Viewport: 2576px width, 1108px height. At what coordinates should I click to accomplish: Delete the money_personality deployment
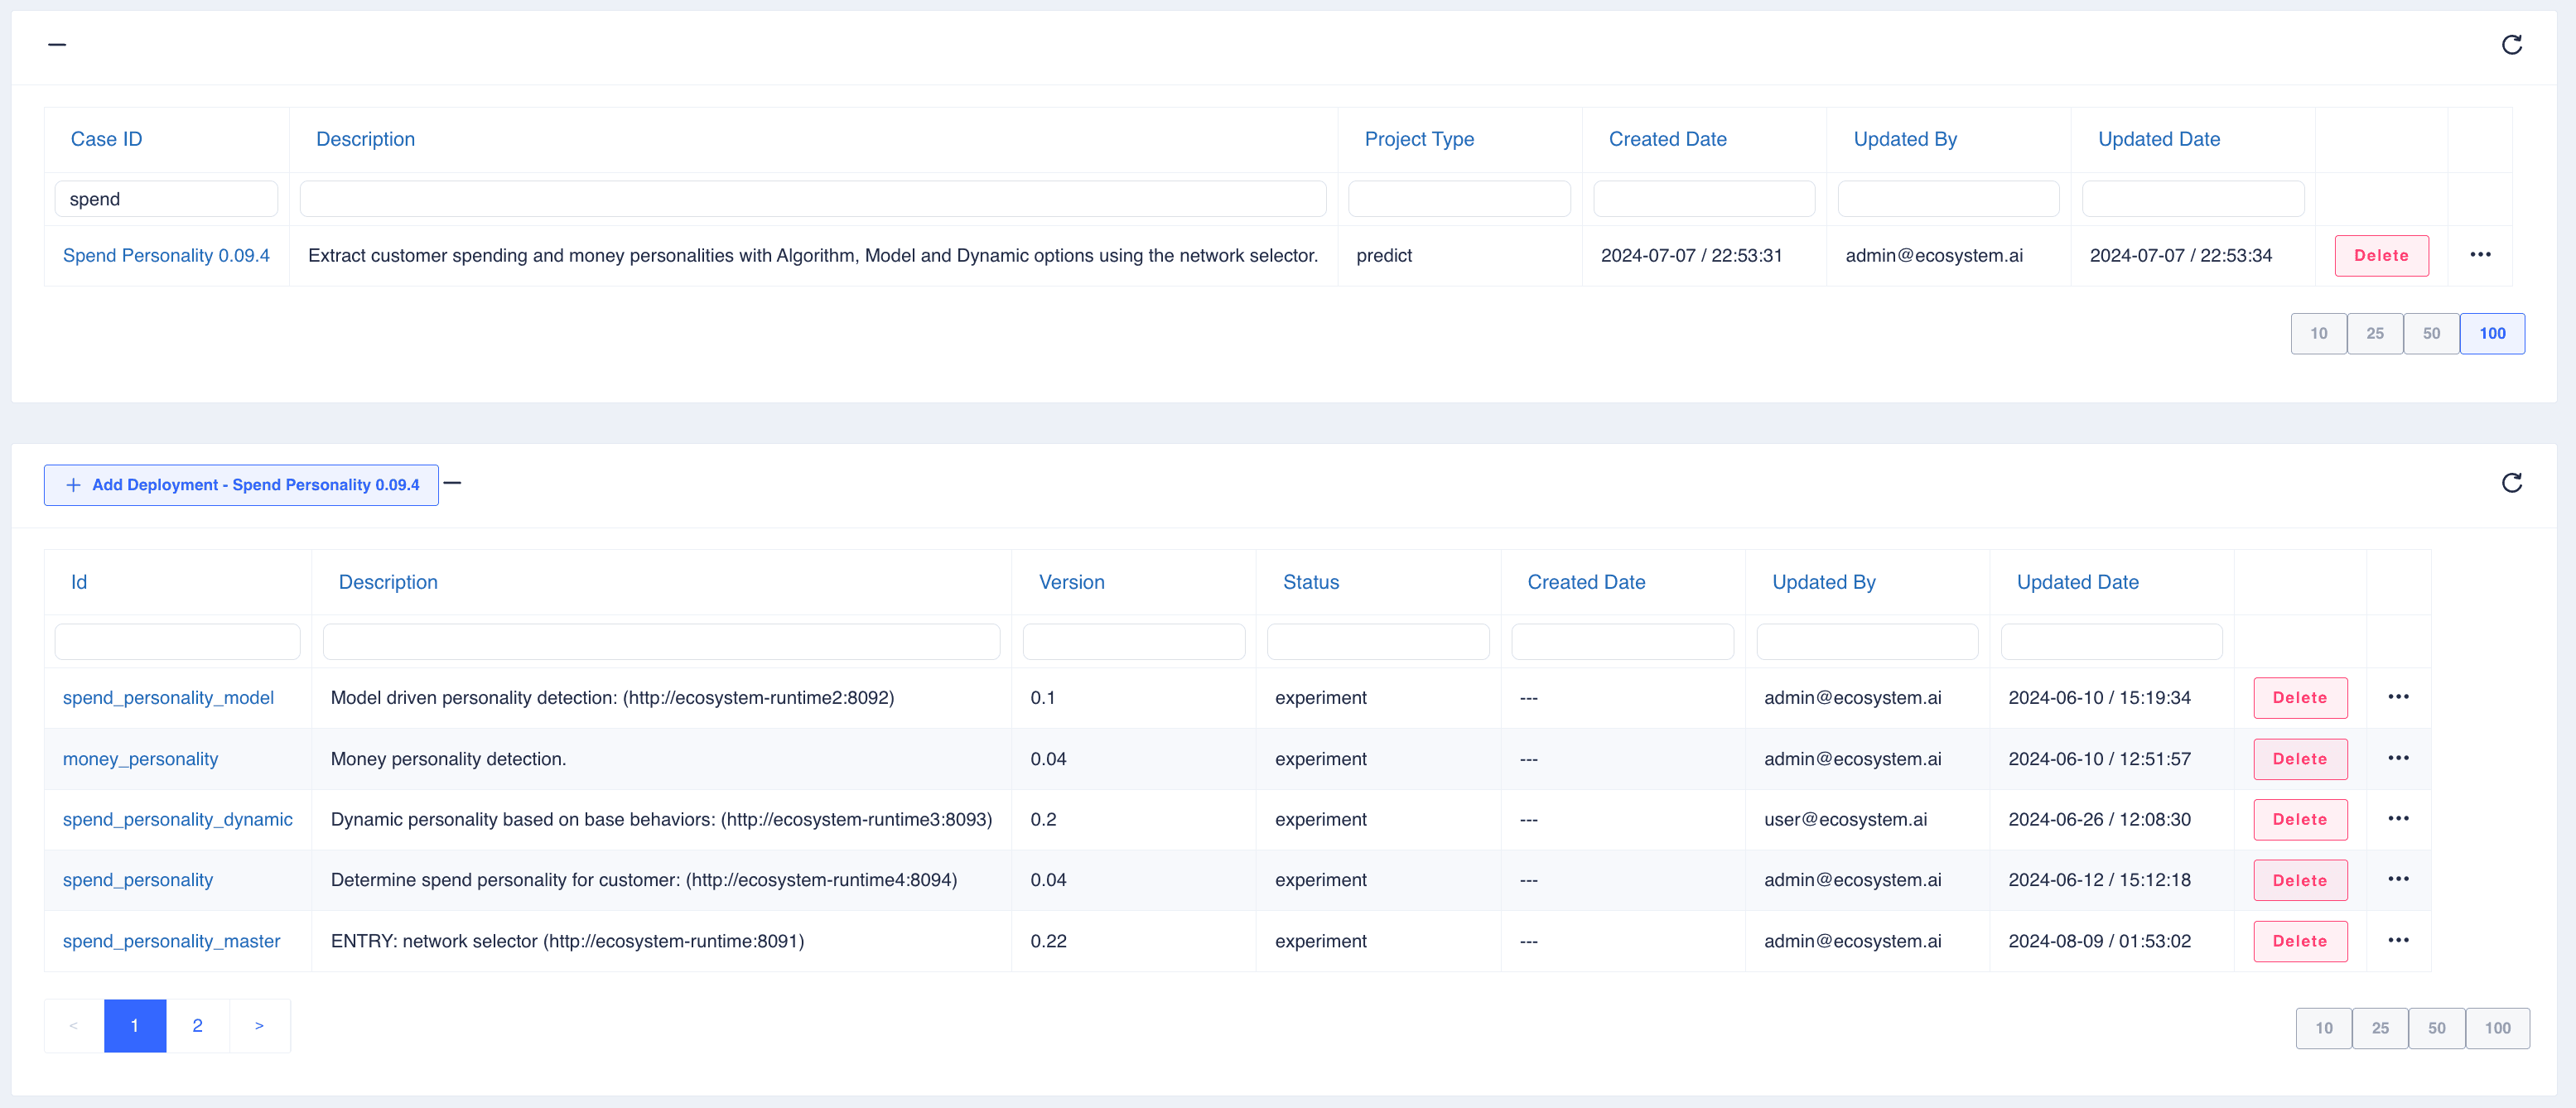pyautogui.click(x=2299, y=759)
